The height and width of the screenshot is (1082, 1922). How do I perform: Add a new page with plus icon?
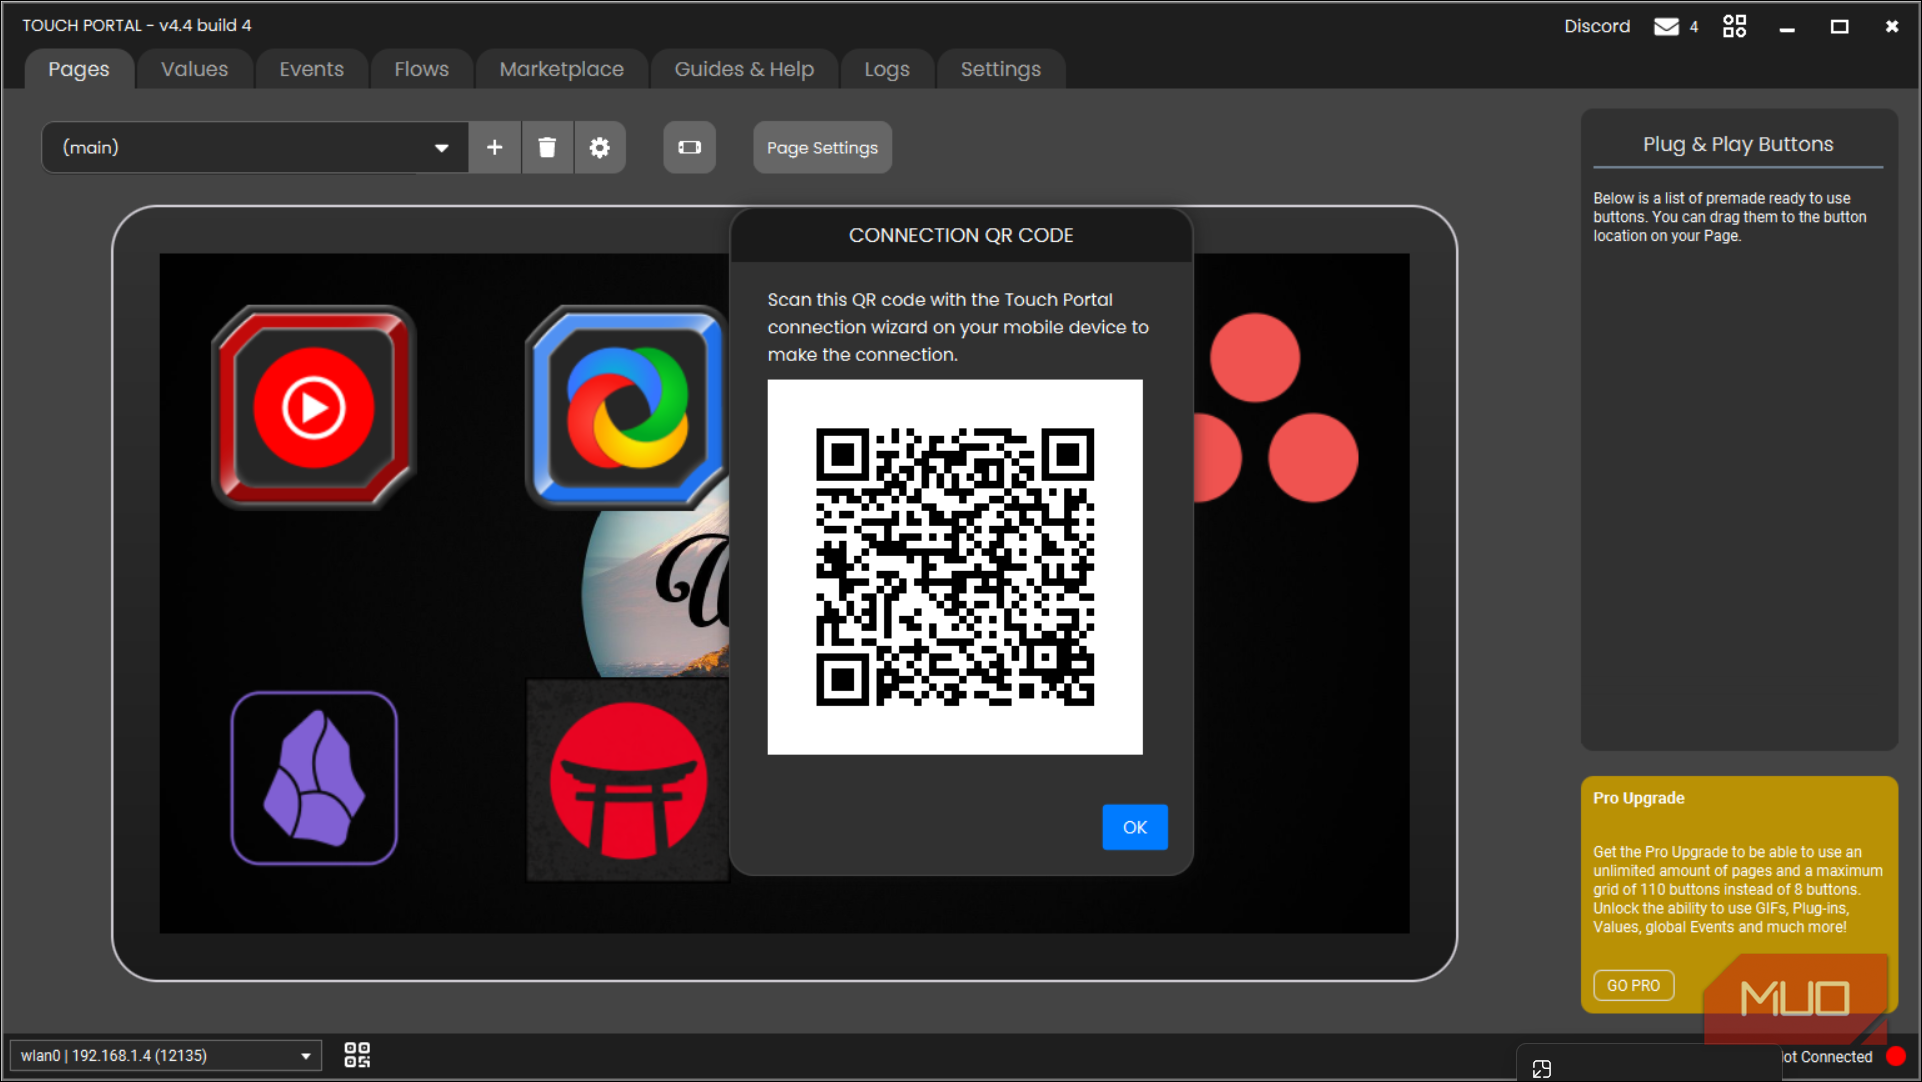click(x=495, y=148)
